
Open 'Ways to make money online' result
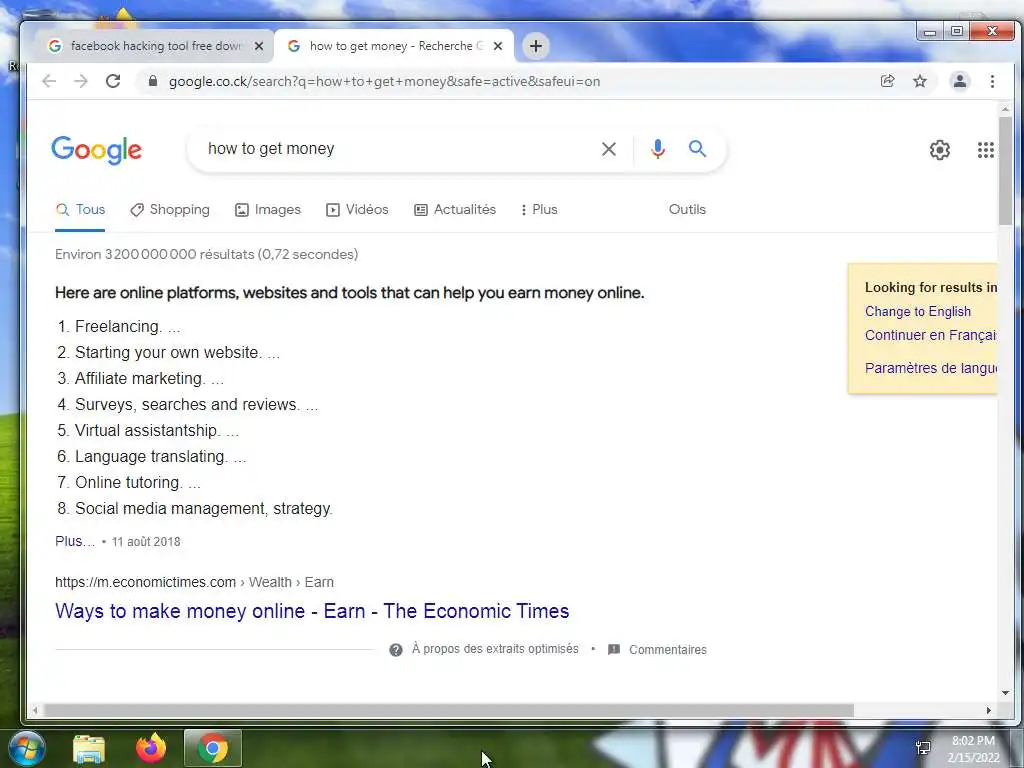point(312,611)
